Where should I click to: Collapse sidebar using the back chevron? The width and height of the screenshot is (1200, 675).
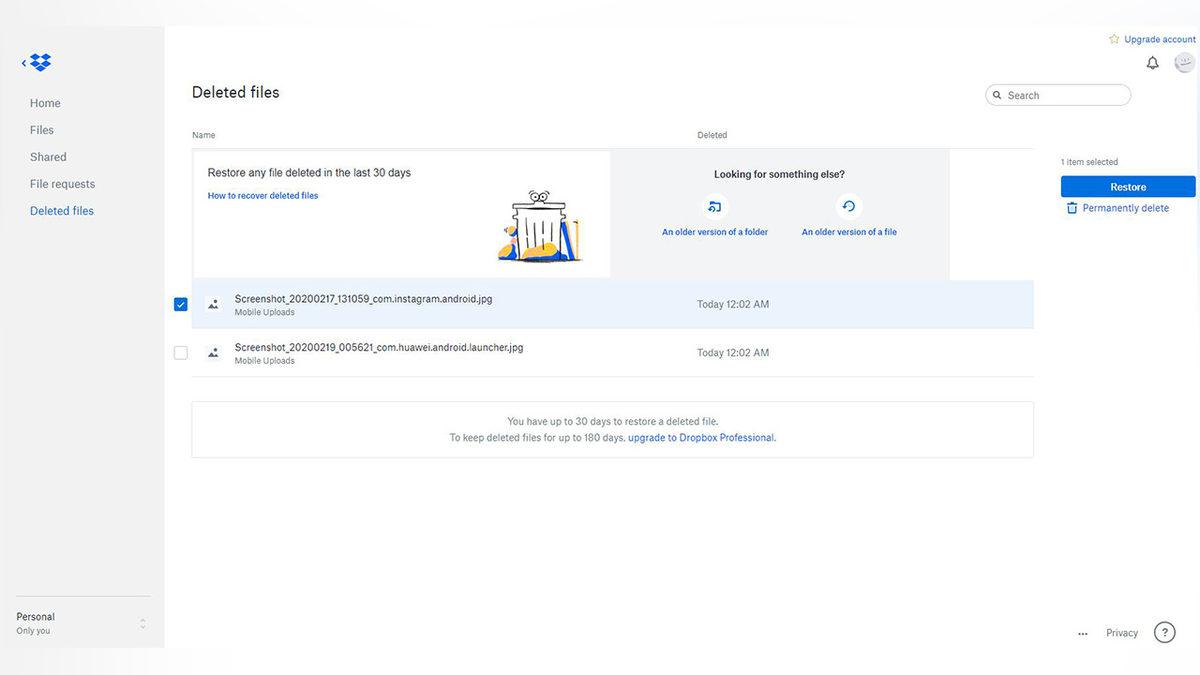[x=24, y=63]
